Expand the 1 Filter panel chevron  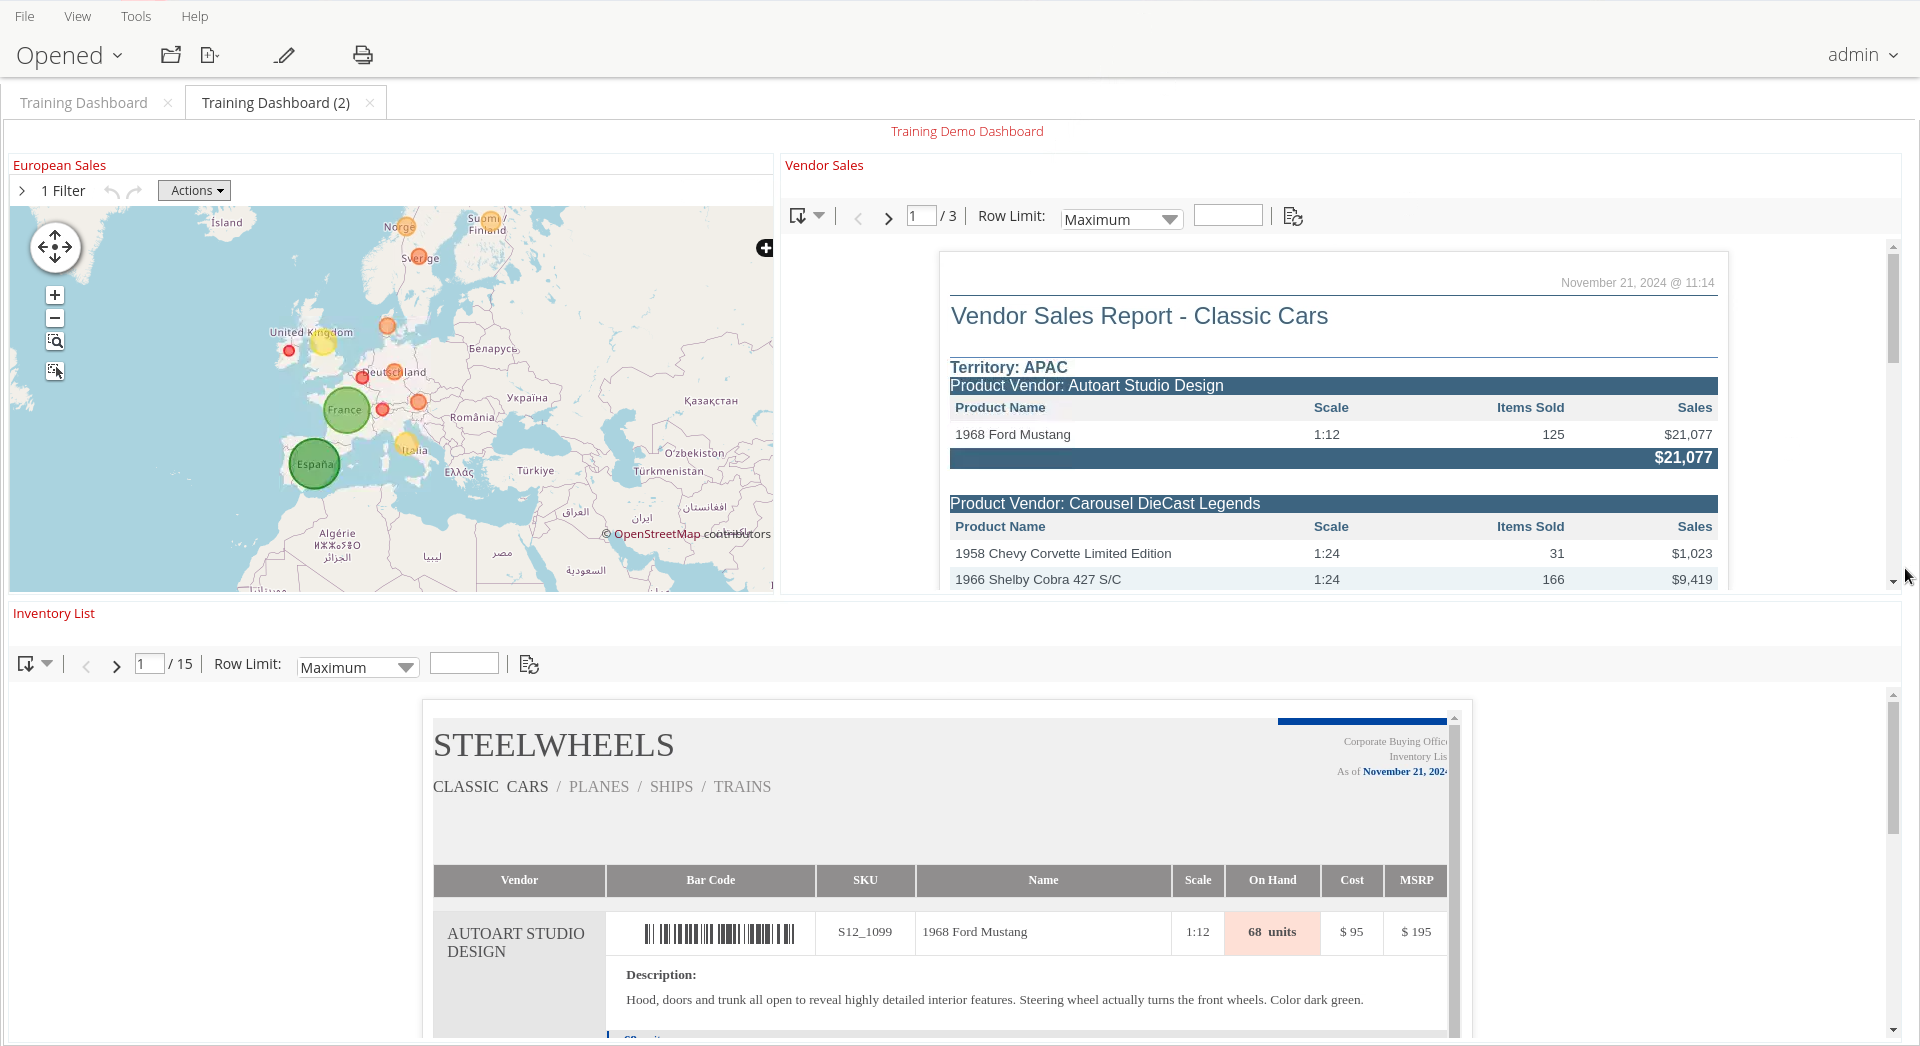tap(22, 191)
